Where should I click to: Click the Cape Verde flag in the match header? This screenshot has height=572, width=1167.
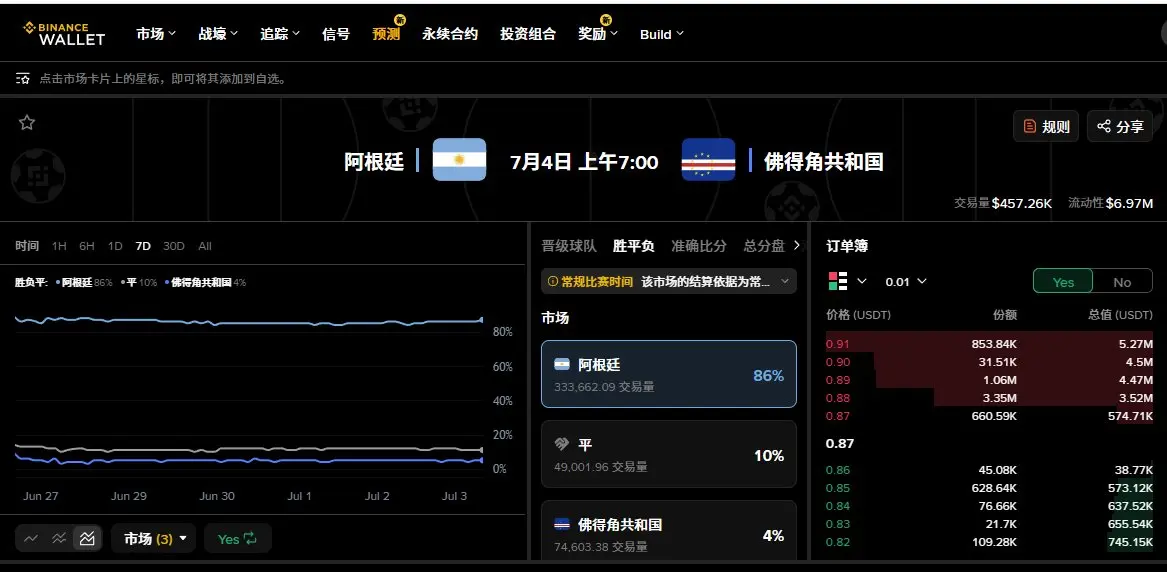click(x=709, y=159)
